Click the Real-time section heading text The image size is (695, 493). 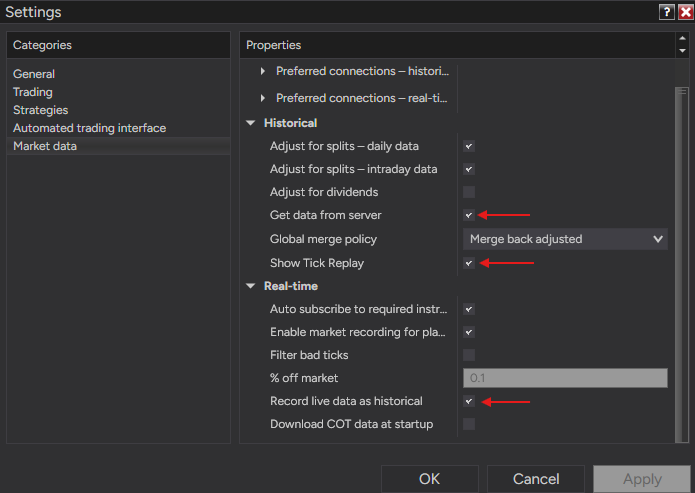(x=291, y=286)
